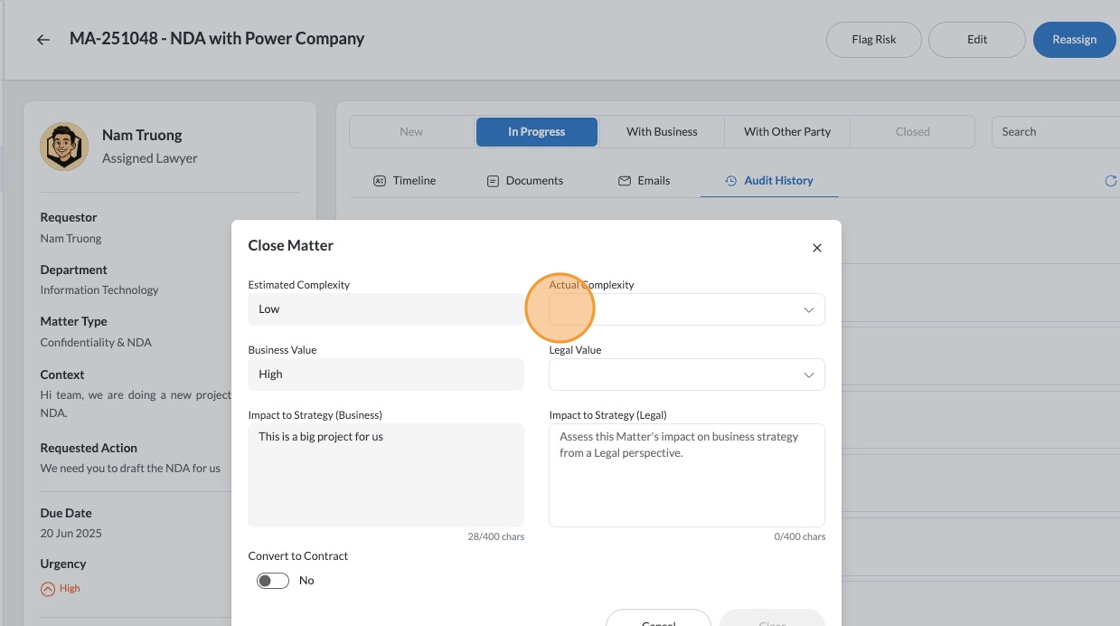The width and height of the screenshot is (1120, 626).
Task: Go to the Emails tab
Action: (x=643, y=181)
